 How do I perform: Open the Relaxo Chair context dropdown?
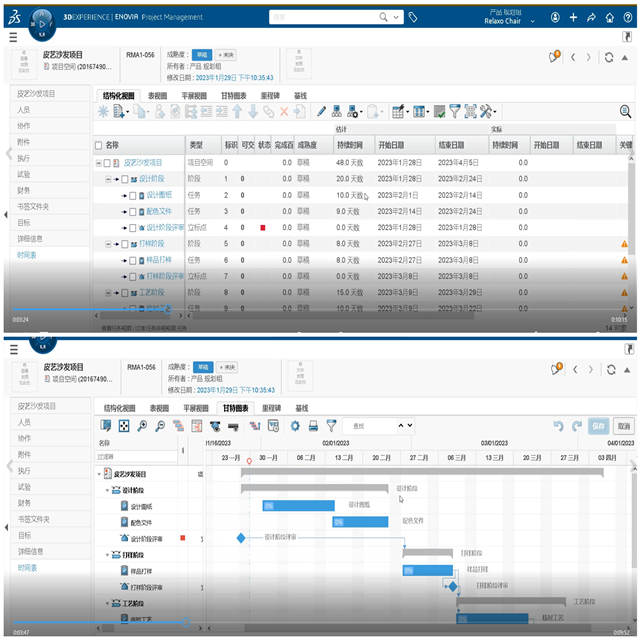click(532, 21)
